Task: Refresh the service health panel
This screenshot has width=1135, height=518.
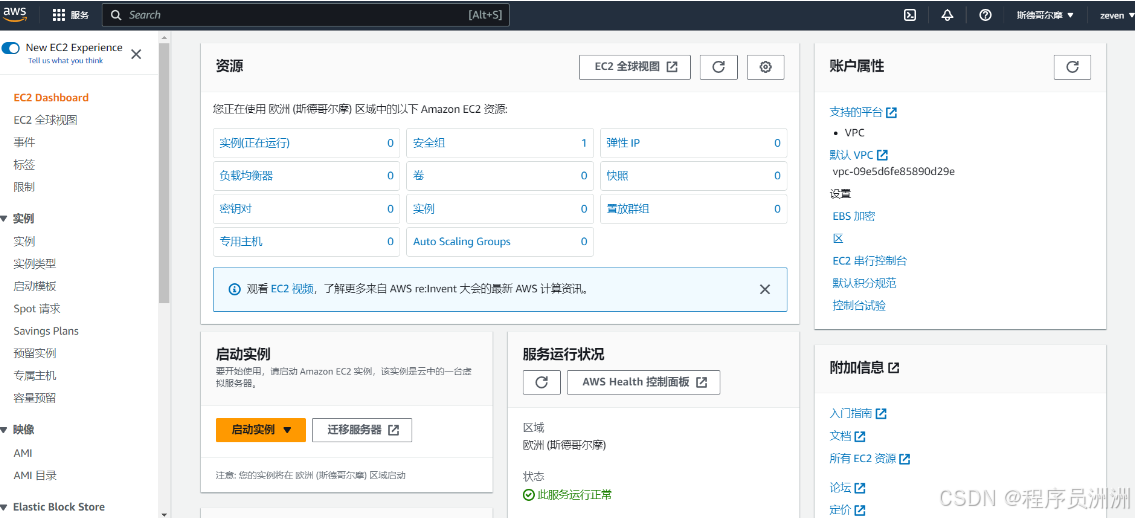Action: (542, 382)
